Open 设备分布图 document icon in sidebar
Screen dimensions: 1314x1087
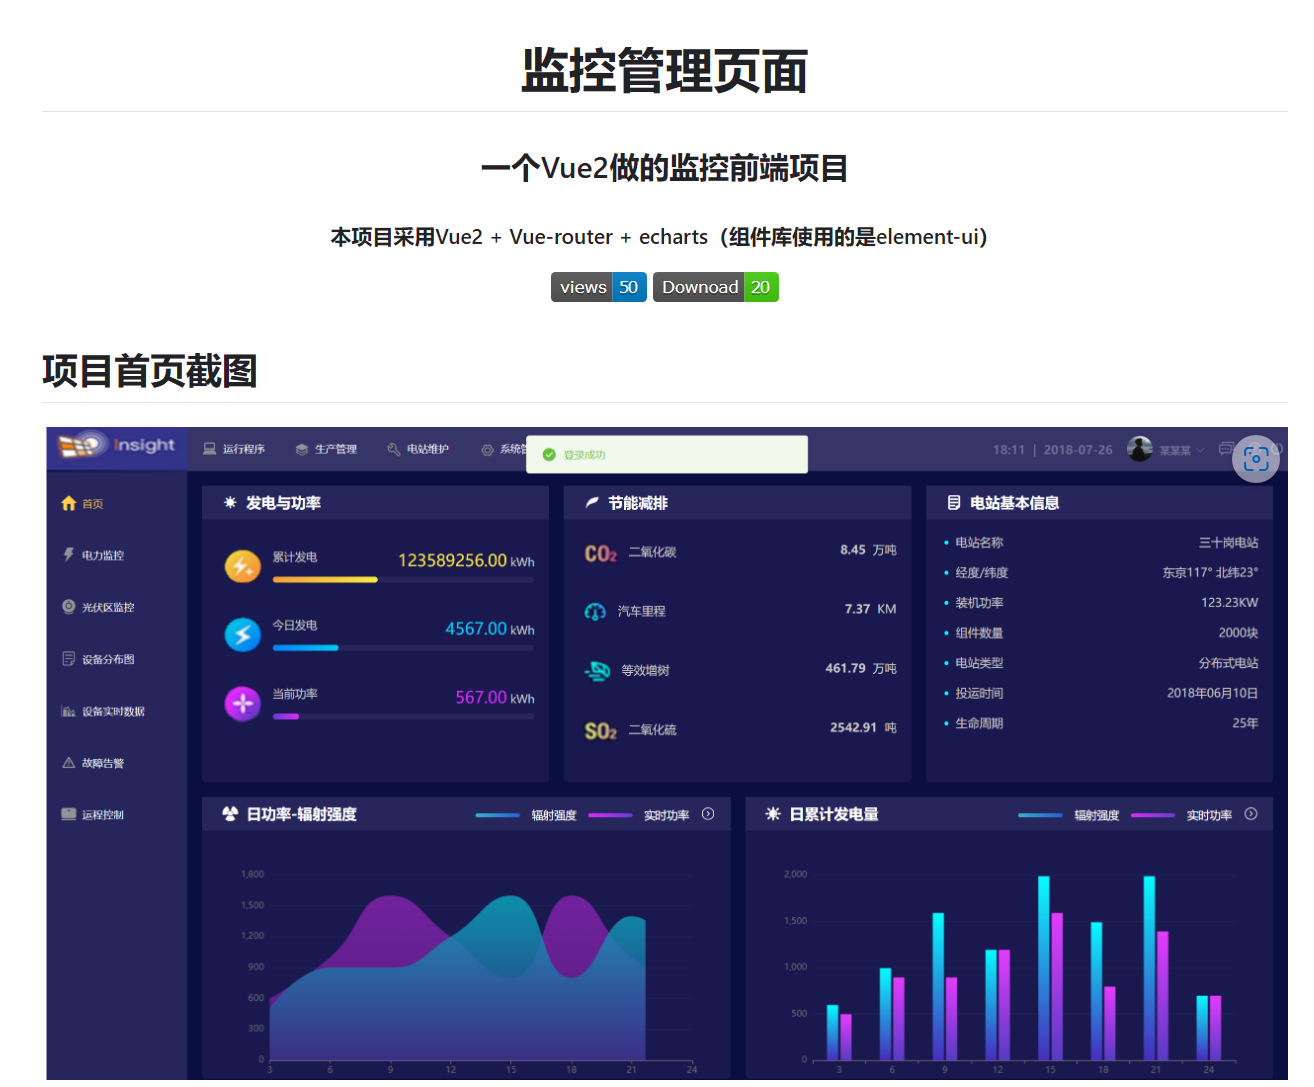68,659
